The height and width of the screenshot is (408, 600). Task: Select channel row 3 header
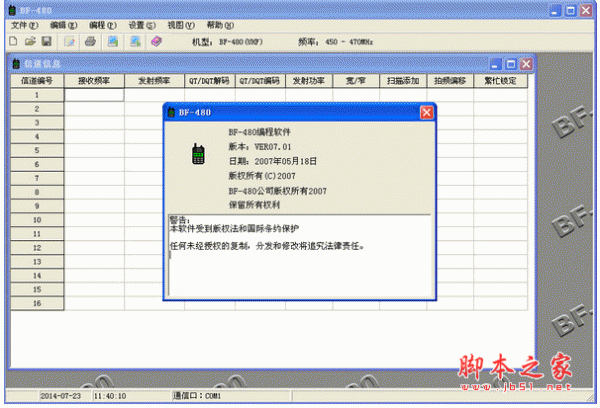point(37,123)
